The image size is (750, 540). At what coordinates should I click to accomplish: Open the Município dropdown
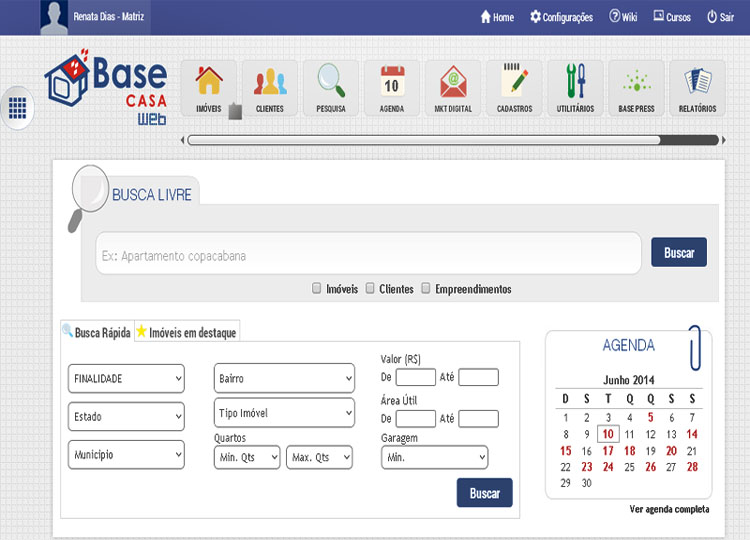(x=126, y=454)
